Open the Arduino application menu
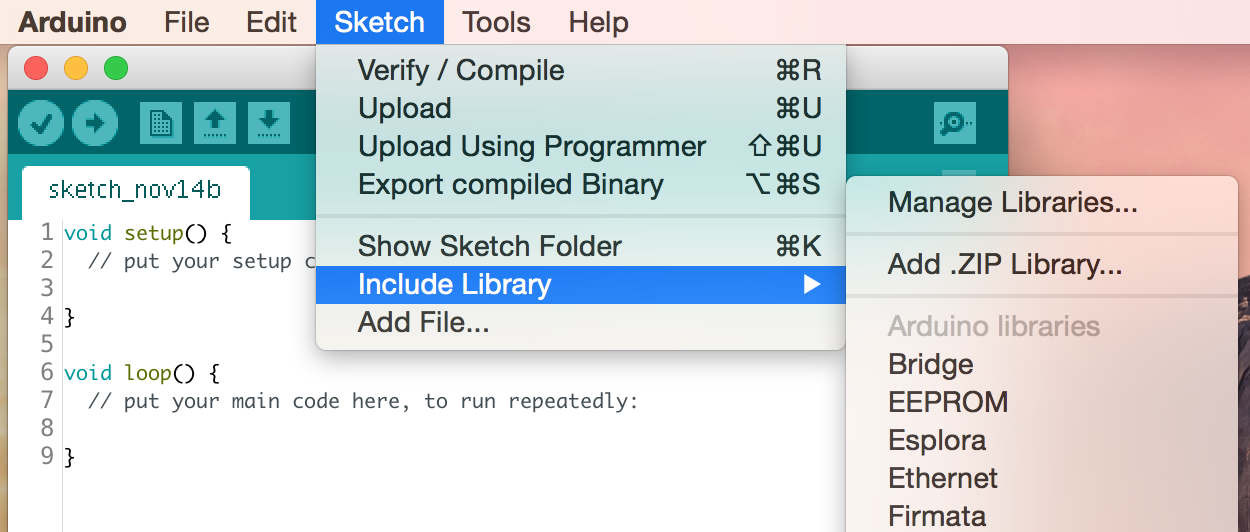 tap(73, 22)
